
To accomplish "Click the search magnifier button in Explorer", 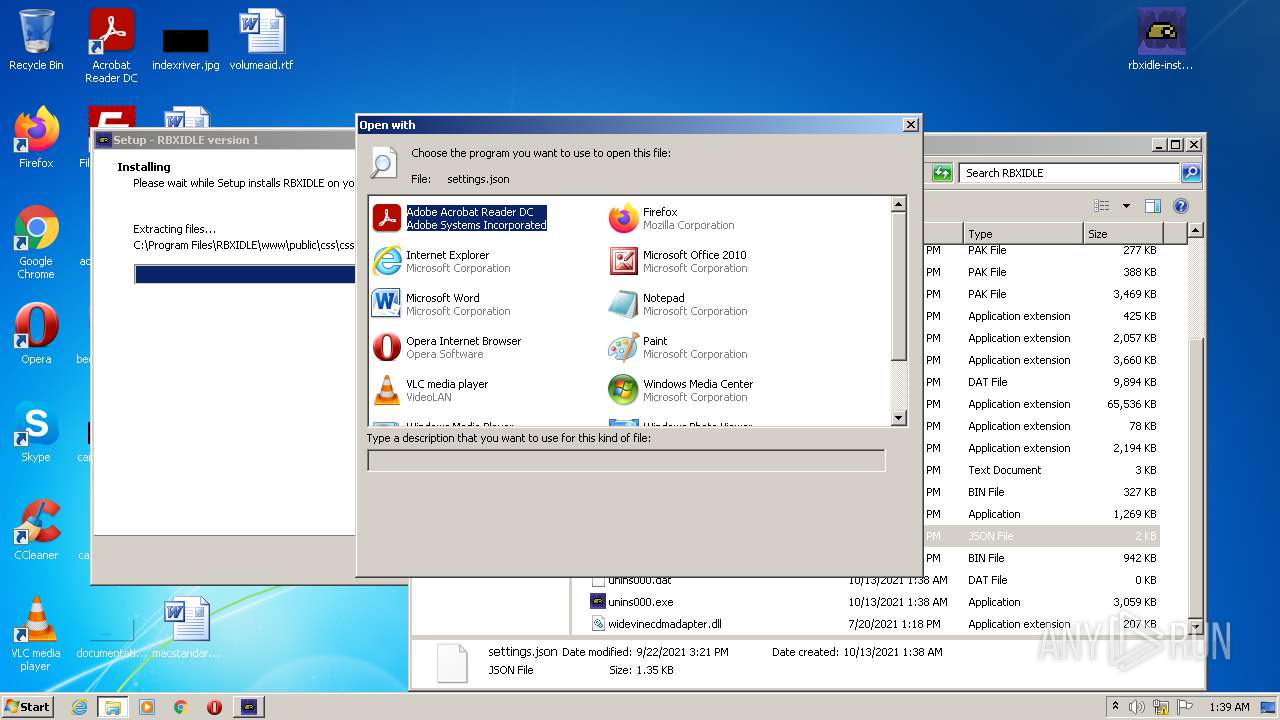I will pos(1191,173).
